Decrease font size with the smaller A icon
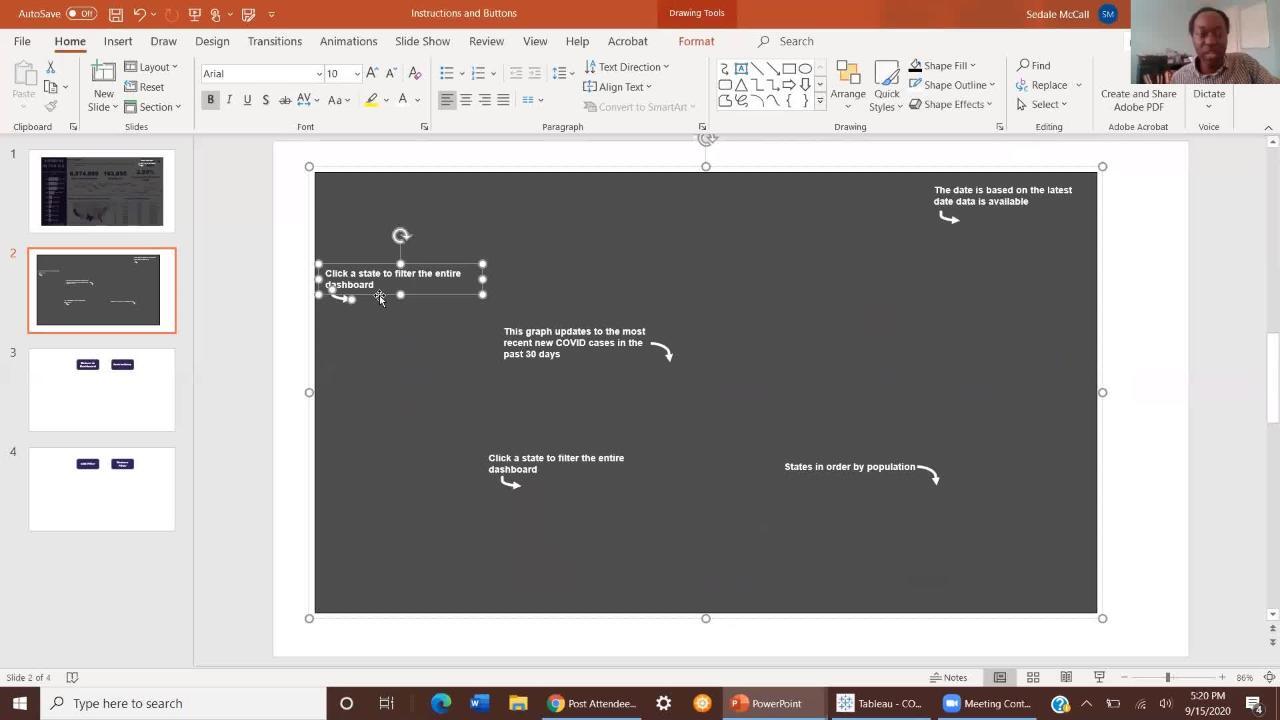This screenshot has width=1280, height=720. (390, 73)
